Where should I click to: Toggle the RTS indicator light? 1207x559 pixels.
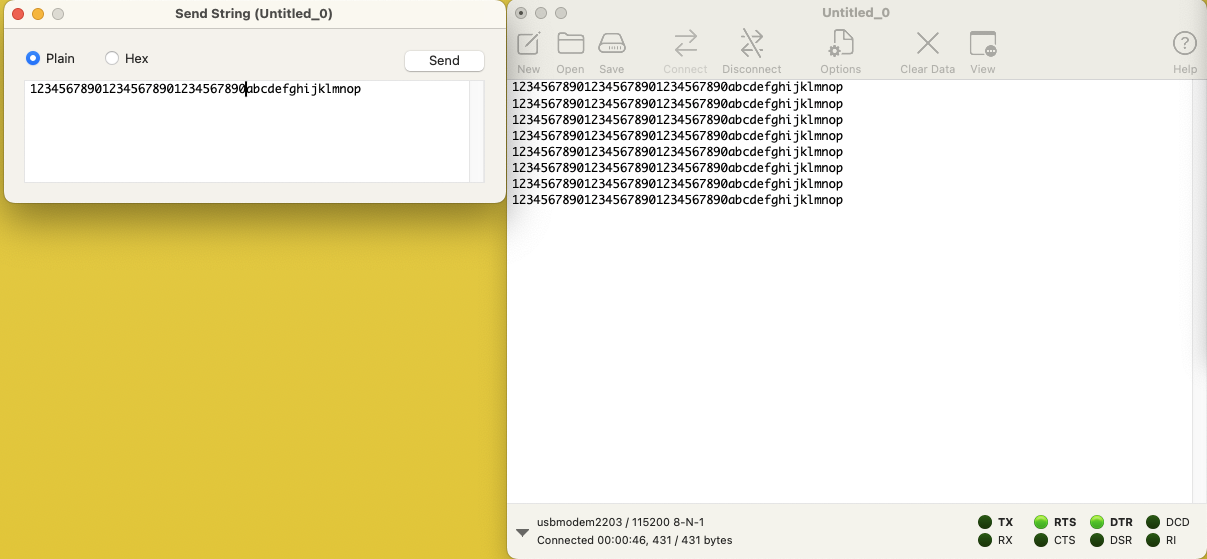[x=1041, y=522]
